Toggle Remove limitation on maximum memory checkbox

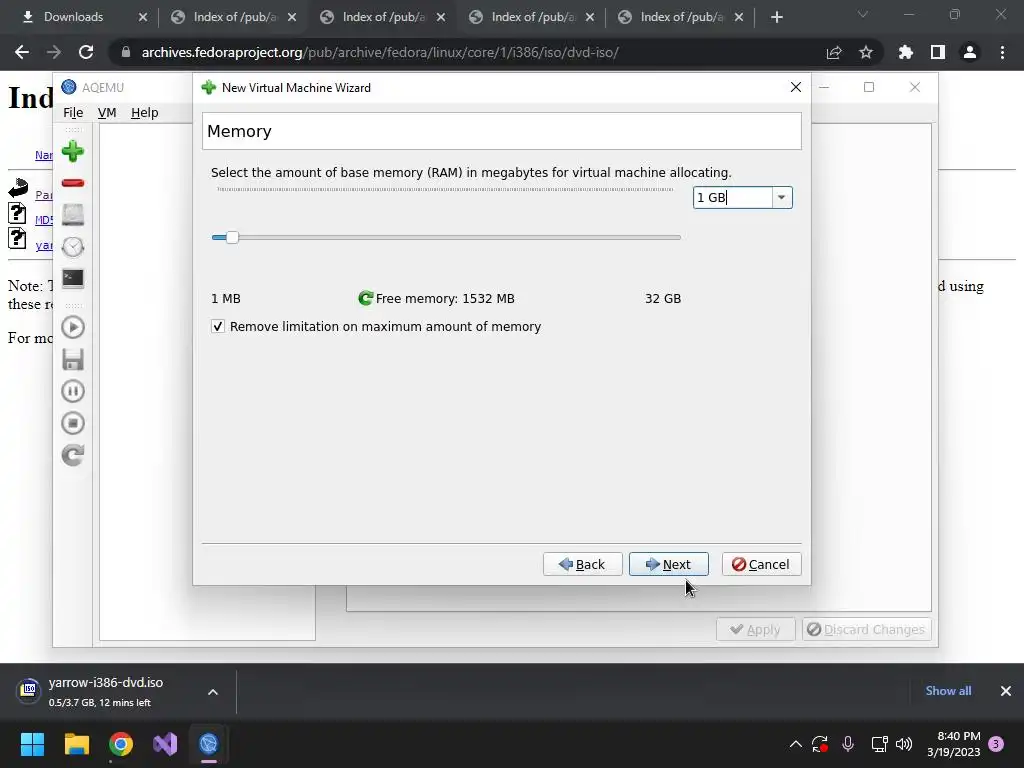coord(218,327)
